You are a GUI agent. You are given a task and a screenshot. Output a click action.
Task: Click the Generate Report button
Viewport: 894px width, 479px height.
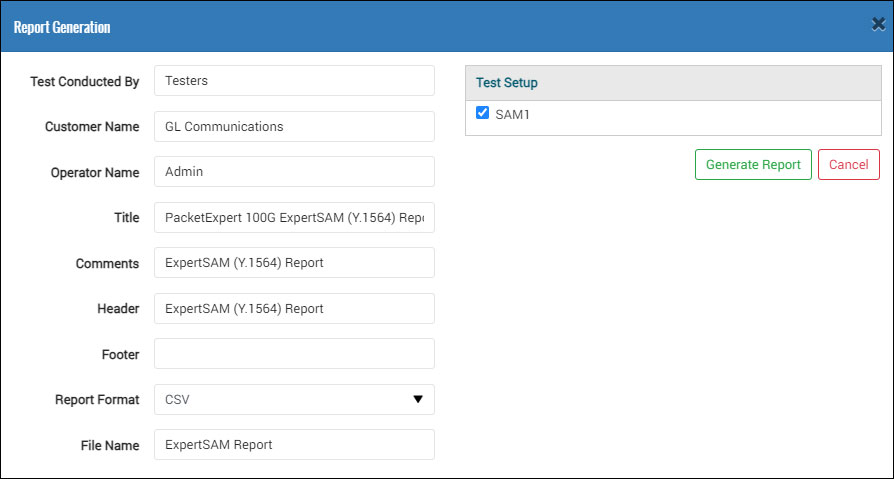click(753, 165)
